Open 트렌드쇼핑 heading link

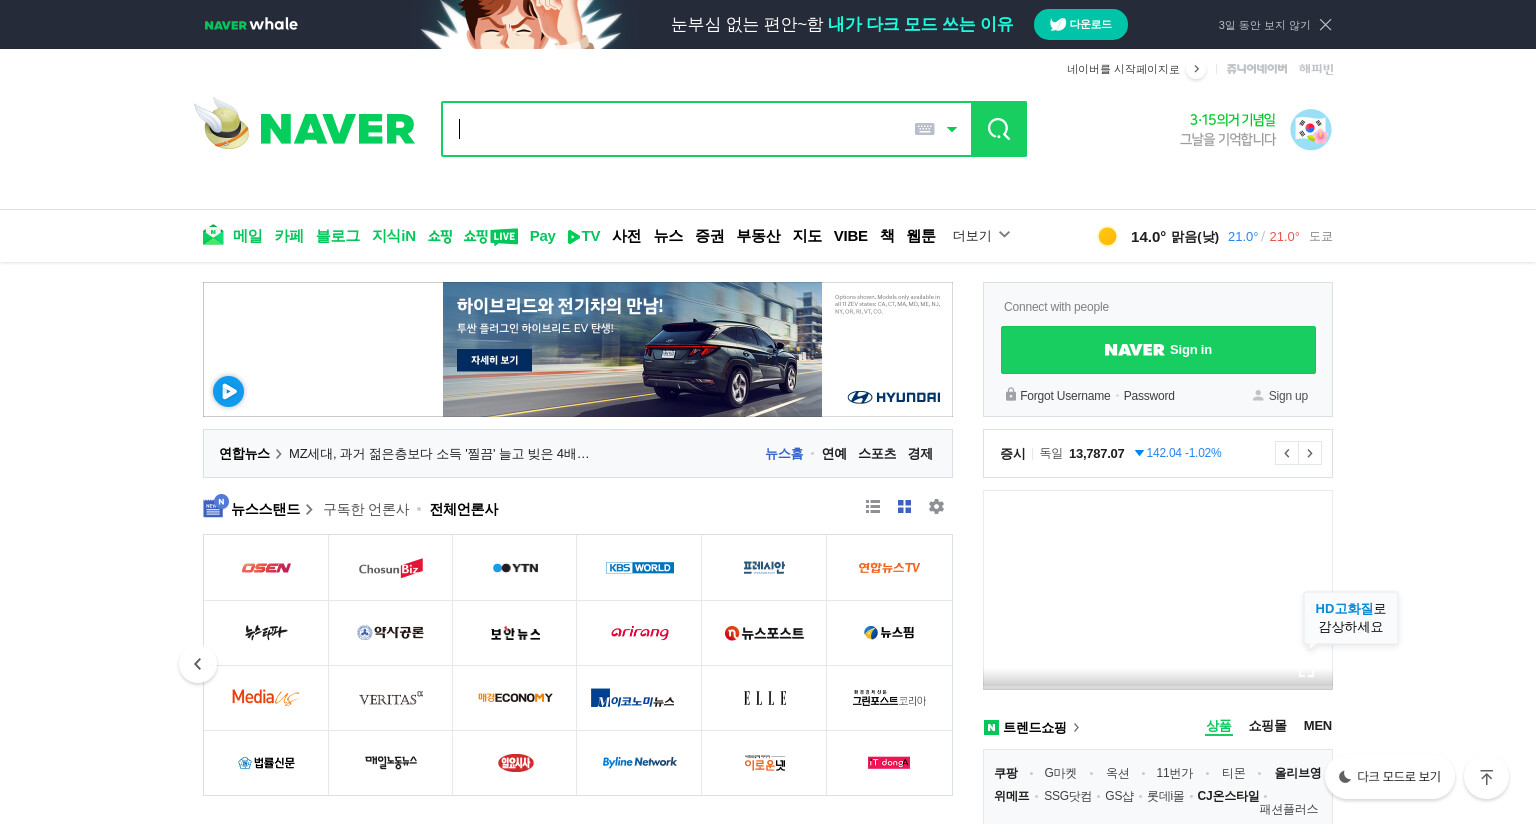(1035, 728)
